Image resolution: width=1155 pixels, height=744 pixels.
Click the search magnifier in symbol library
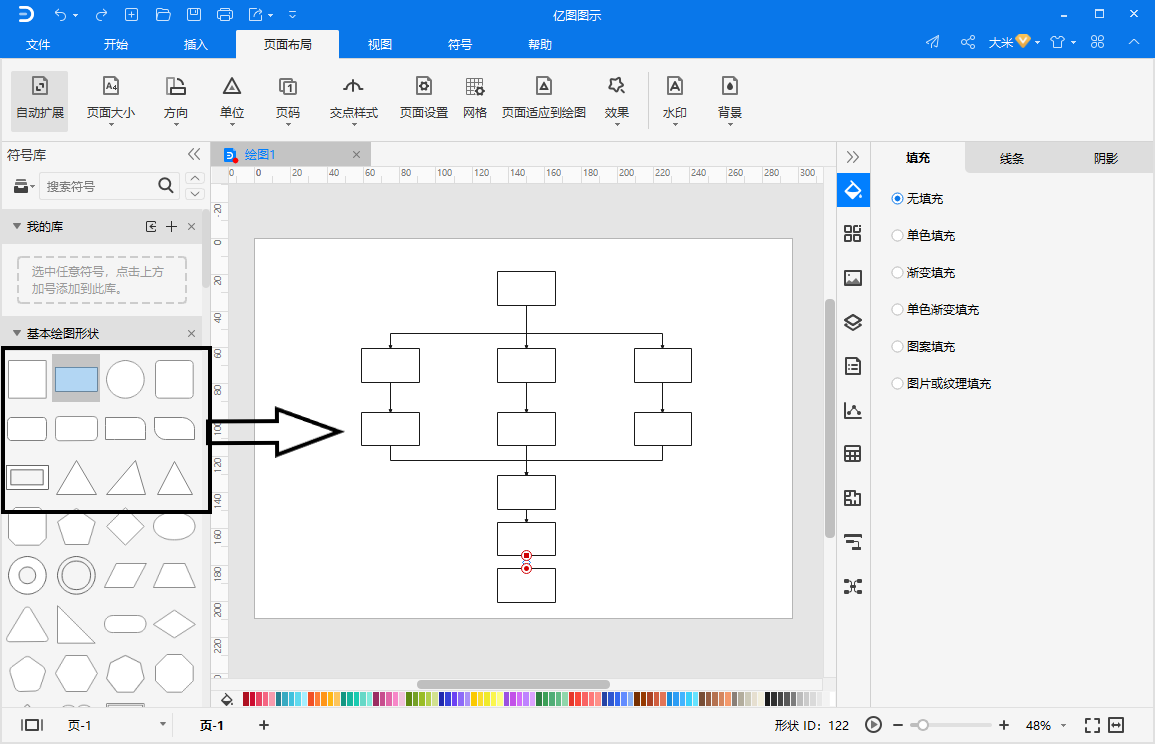(166, 186)
